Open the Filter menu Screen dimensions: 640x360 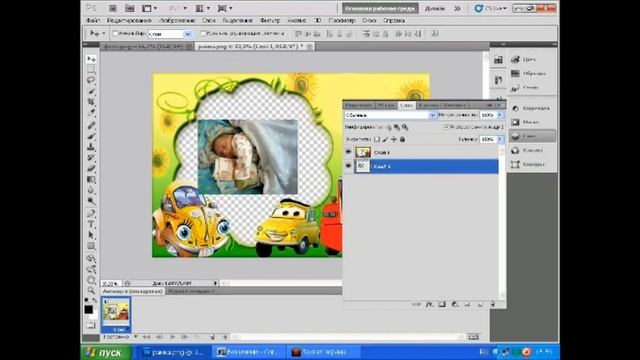(x=270, y=20)
